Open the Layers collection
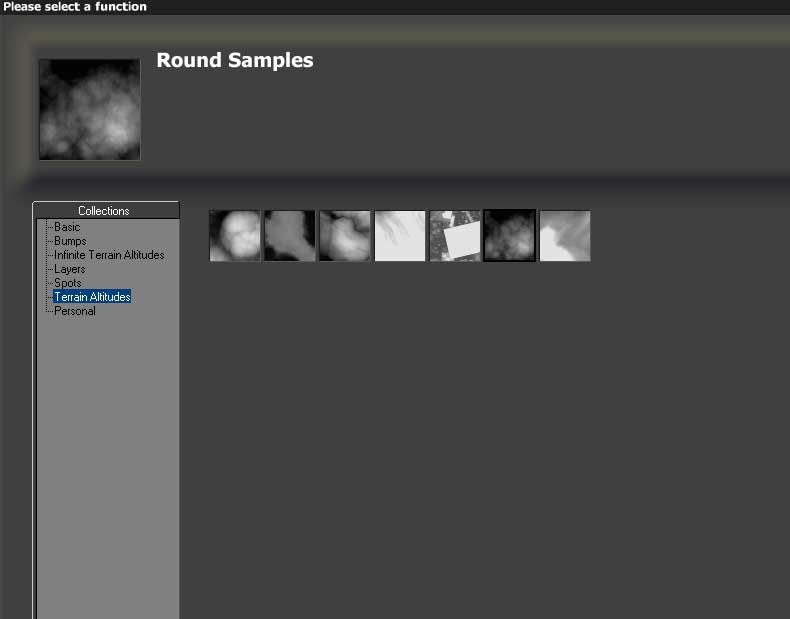 (70, 269)
